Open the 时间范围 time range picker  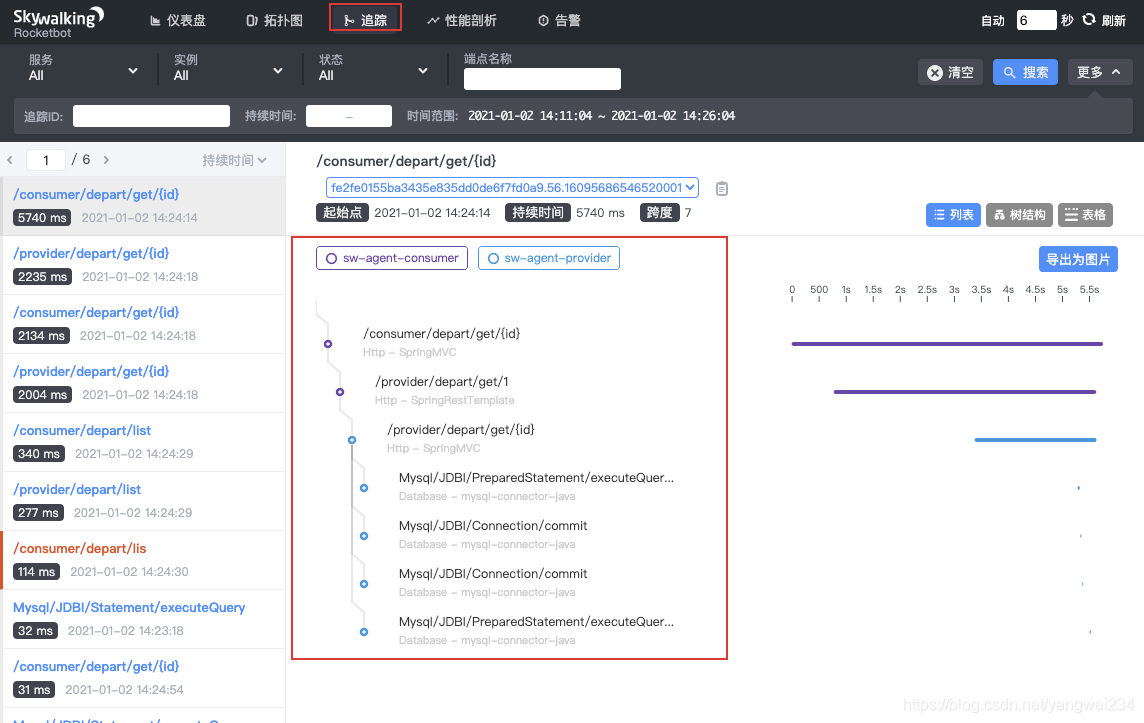click(x=601, y=116)
